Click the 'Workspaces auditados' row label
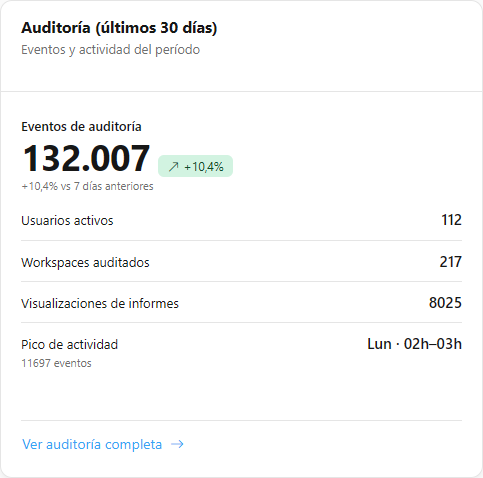Screen dimensions: 483x478 (x=85, y=263)
